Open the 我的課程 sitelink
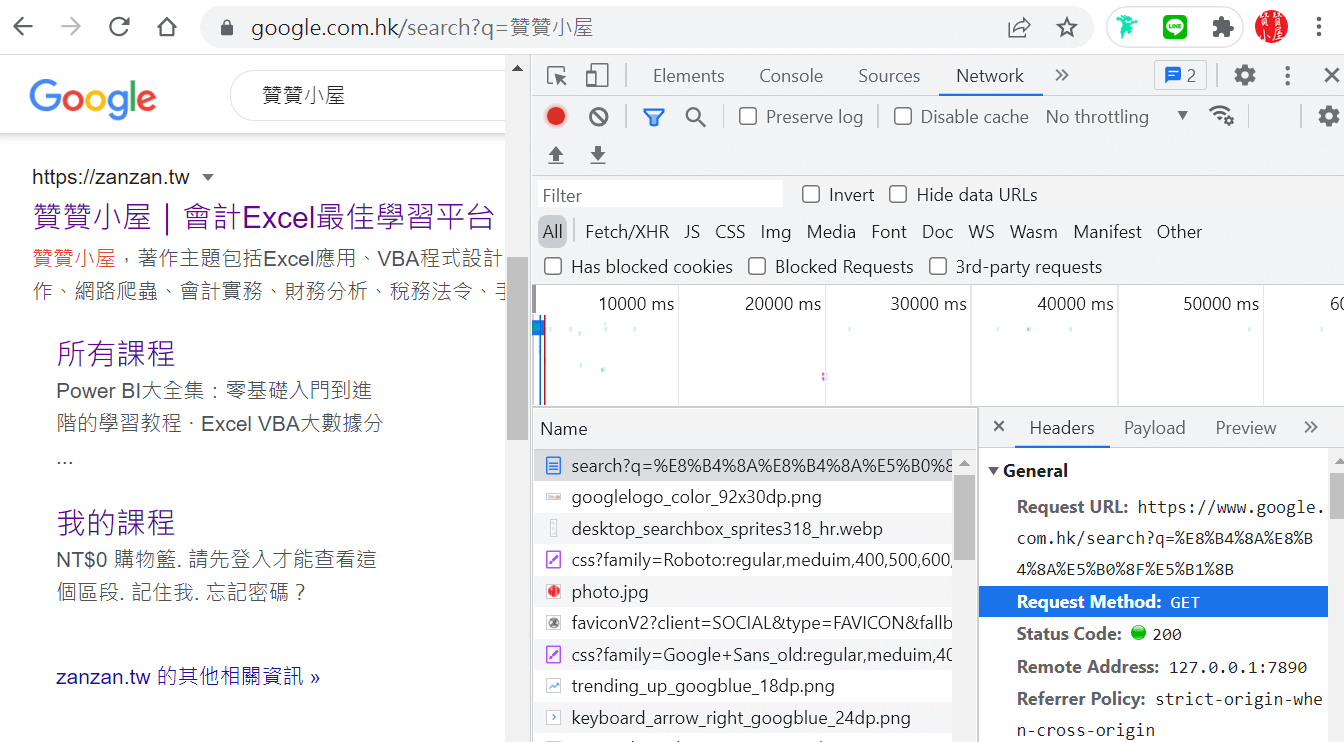 pos(116,523)
